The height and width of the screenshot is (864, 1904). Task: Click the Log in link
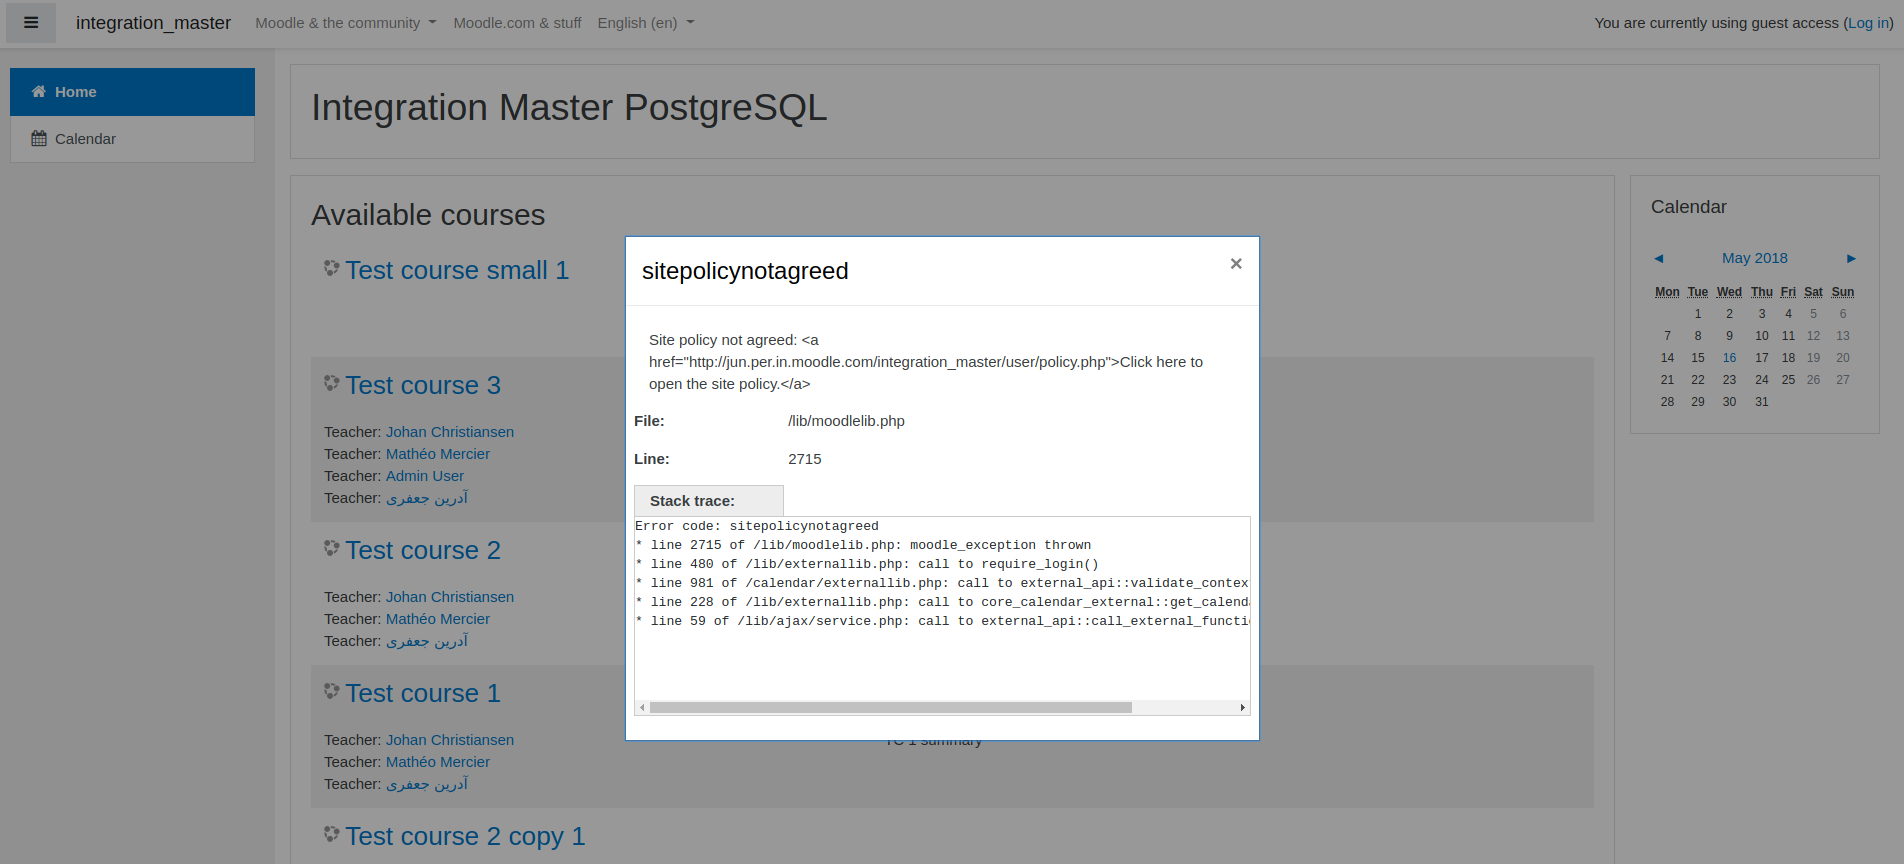(1869, 23)
